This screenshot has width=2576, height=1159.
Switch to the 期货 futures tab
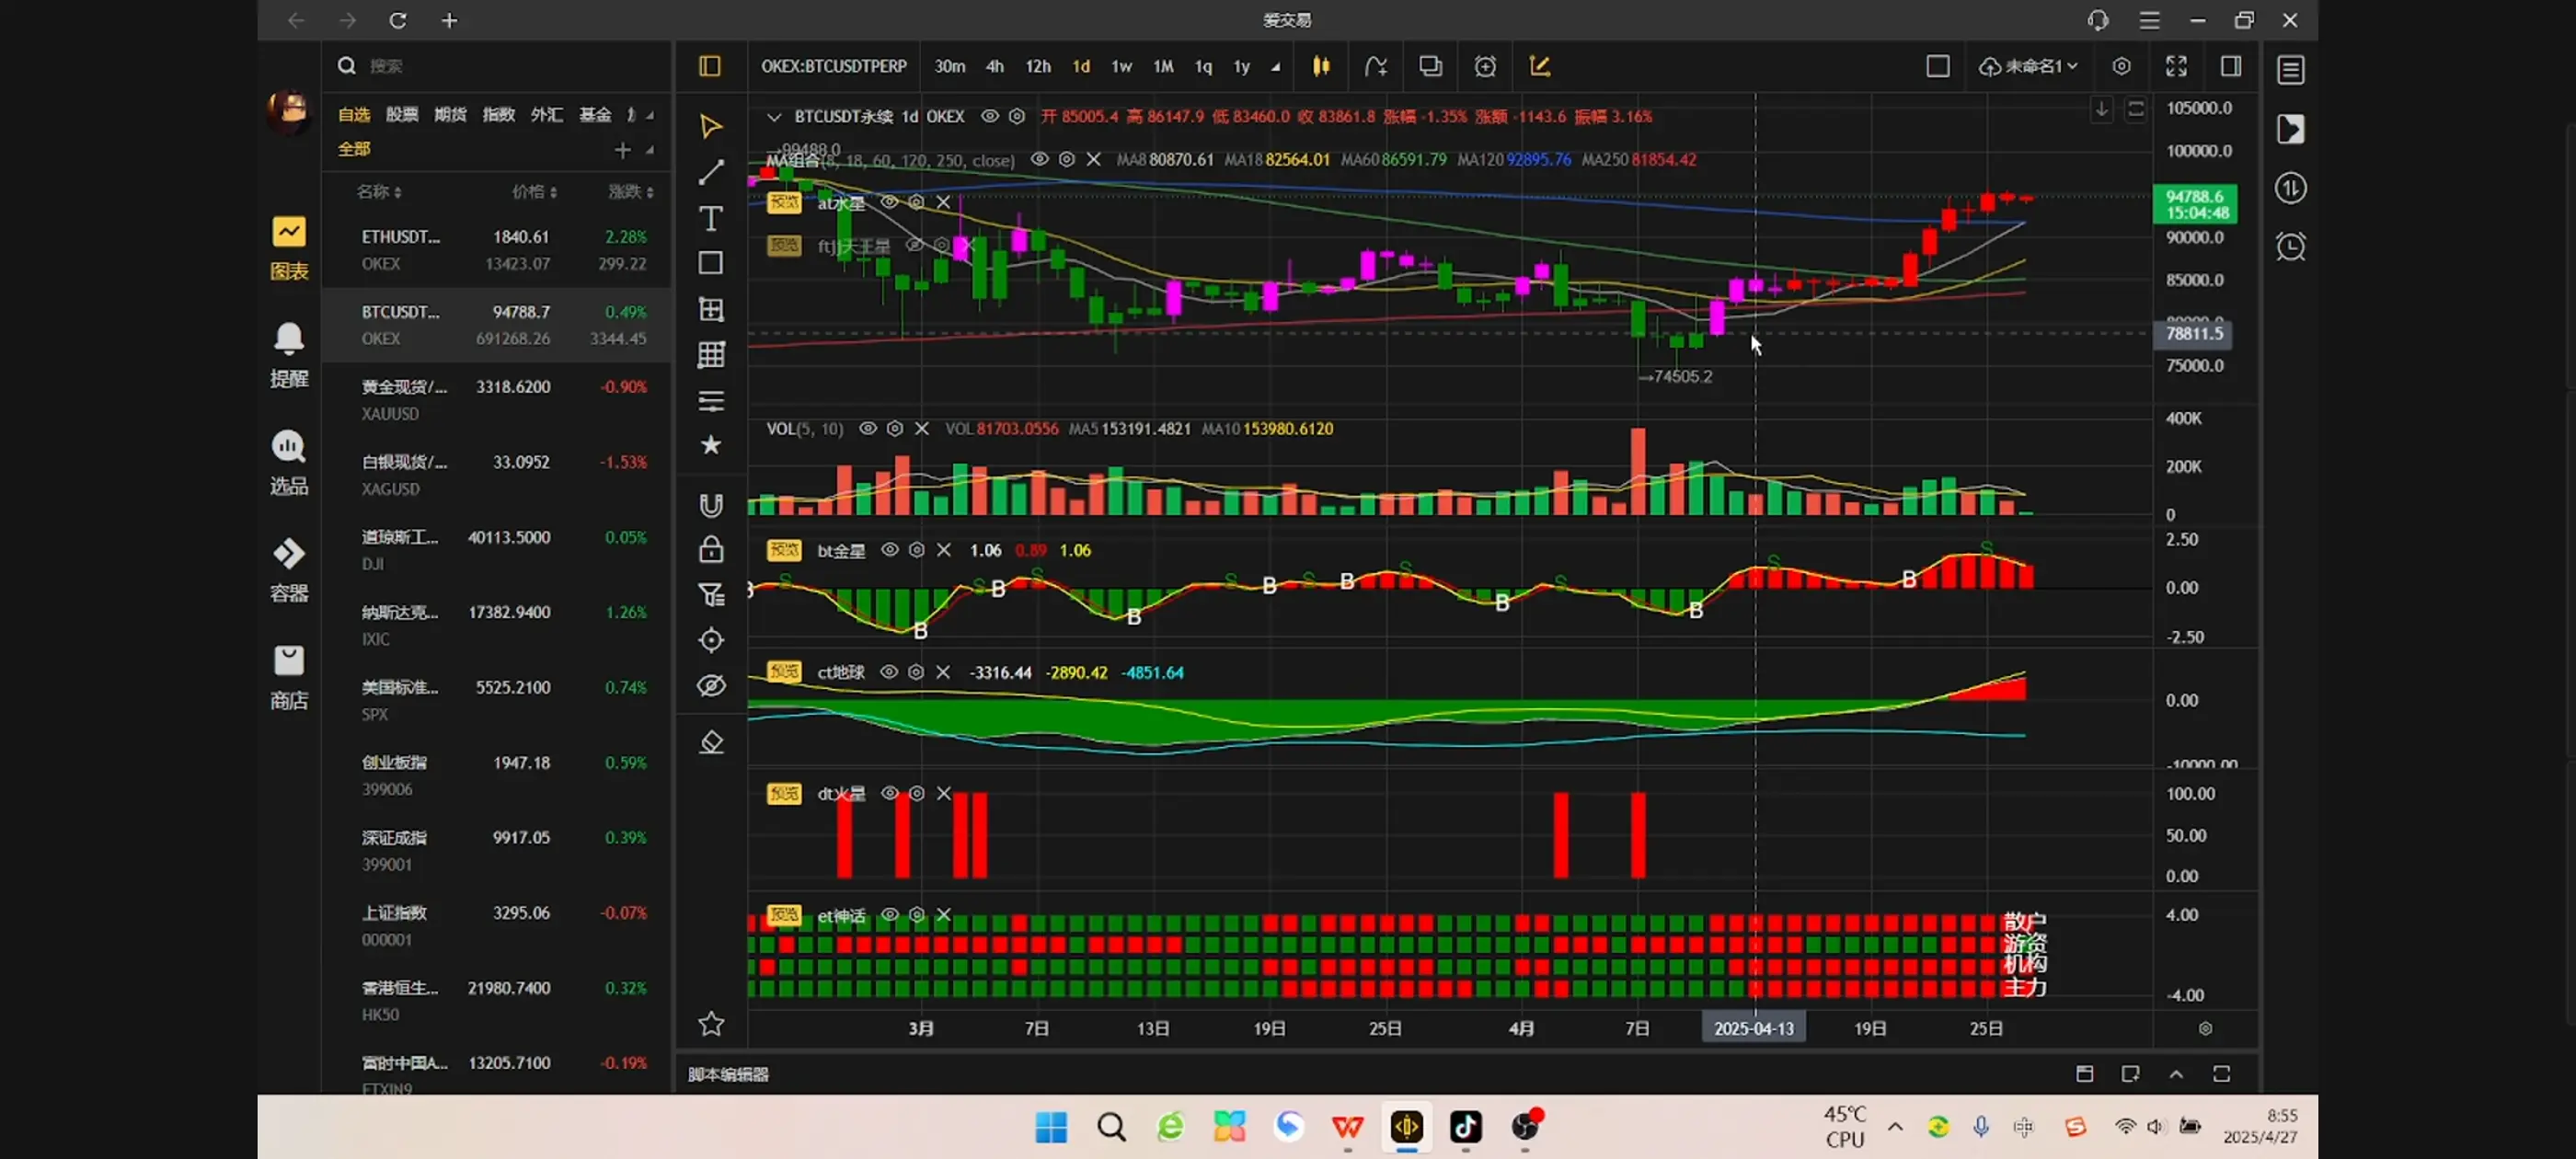pos(450,114)
